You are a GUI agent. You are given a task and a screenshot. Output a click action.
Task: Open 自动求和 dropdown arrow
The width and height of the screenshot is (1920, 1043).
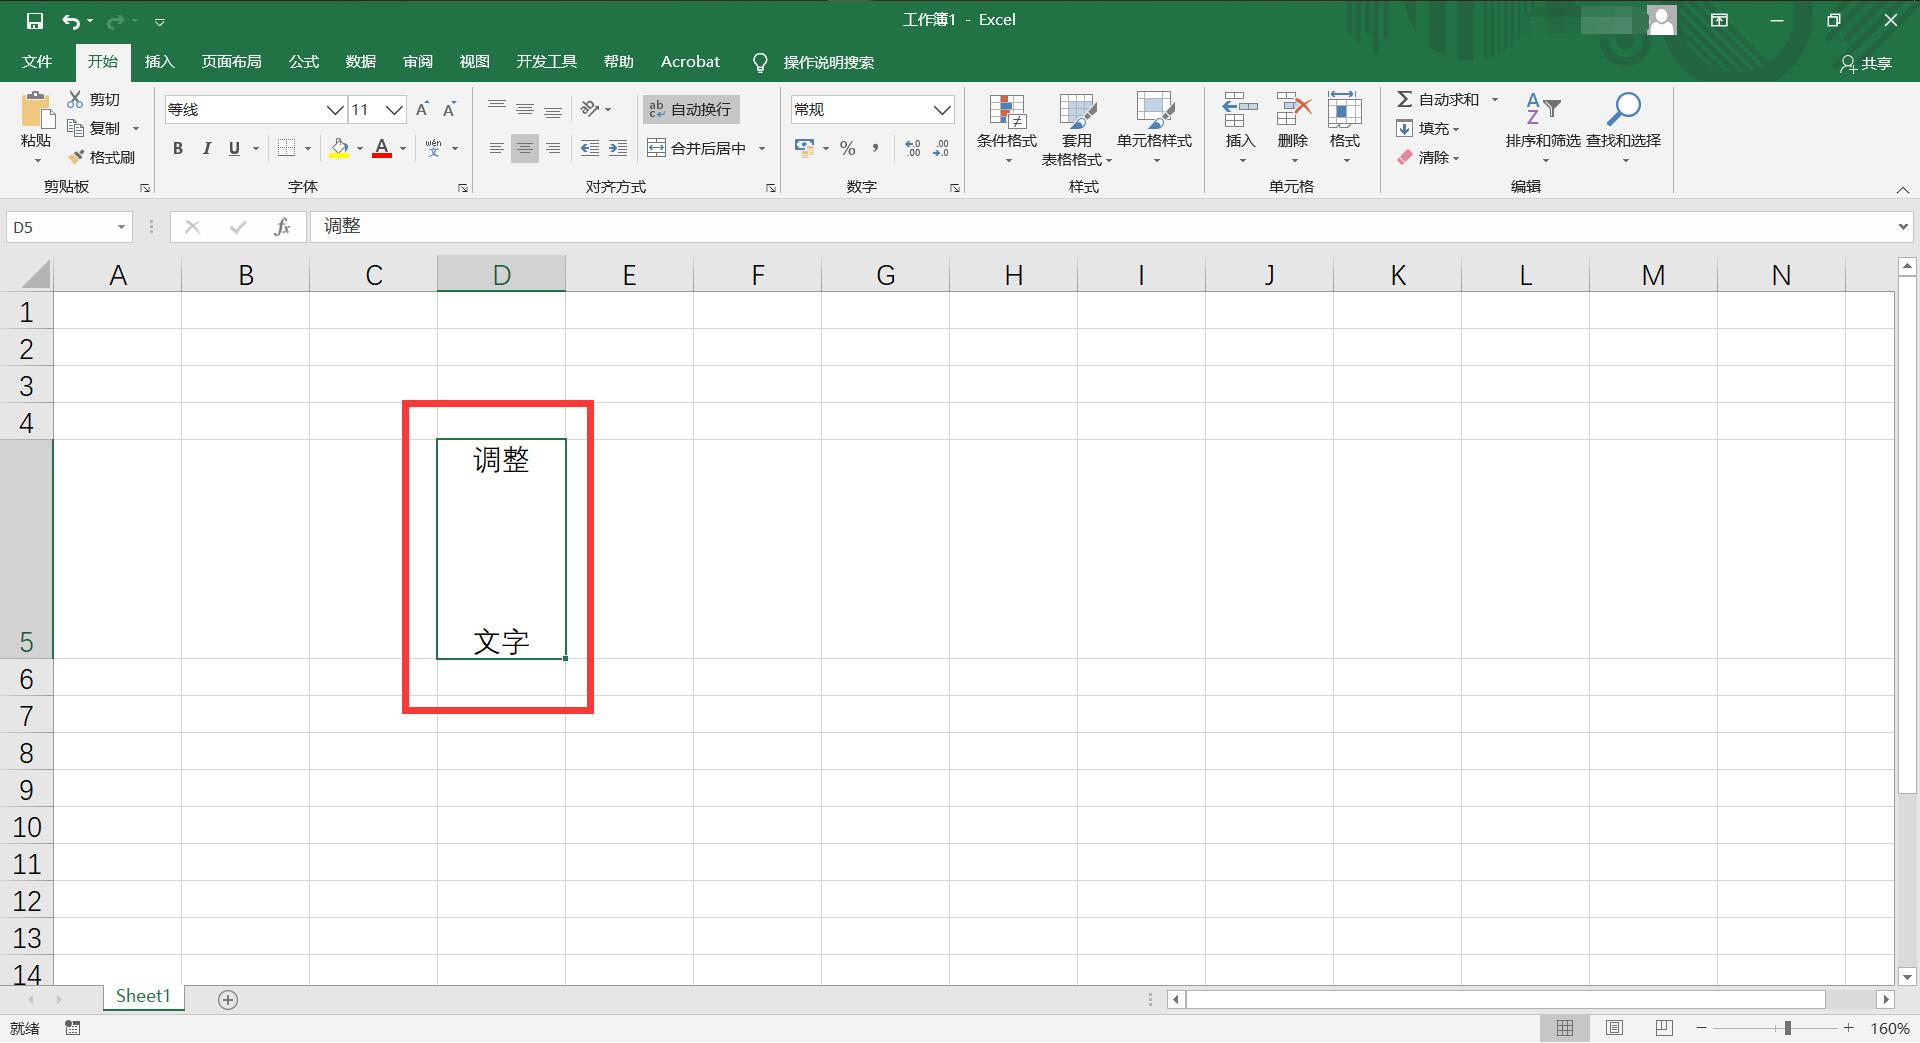pos(1495,99)
